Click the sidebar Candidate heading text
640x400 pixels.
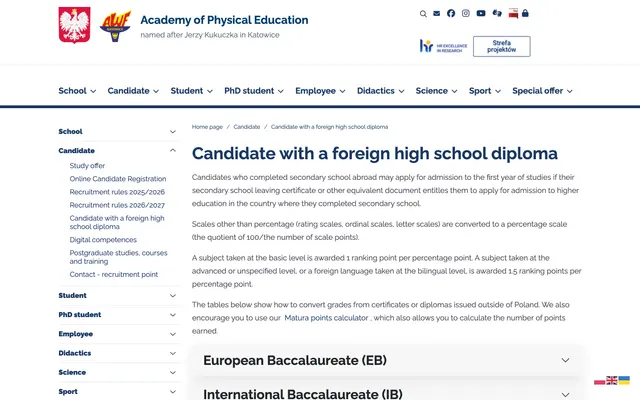tap(76, 151)
